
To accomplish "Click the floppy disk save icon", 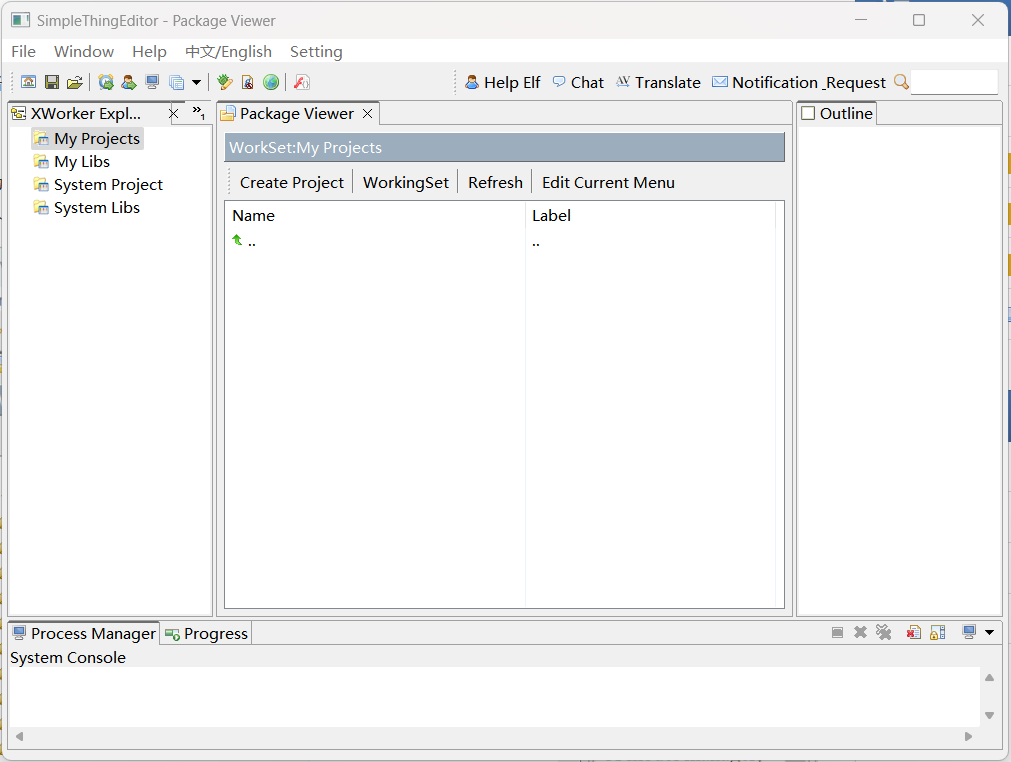I will (x=52, y=82).
